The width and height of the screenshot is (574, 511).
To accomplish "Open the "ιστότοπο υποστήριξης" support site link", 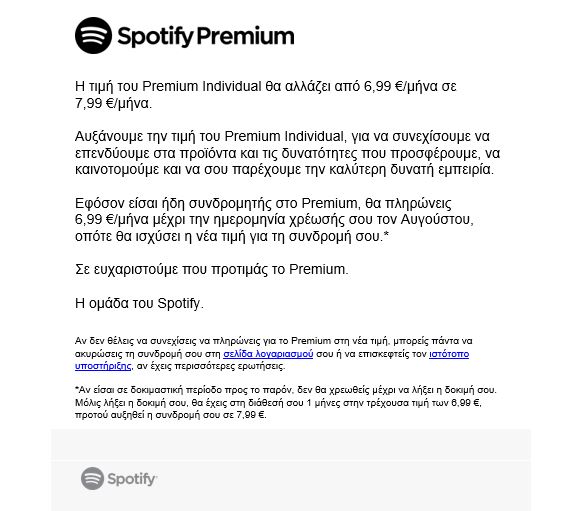I will click(x=272, y=360).
